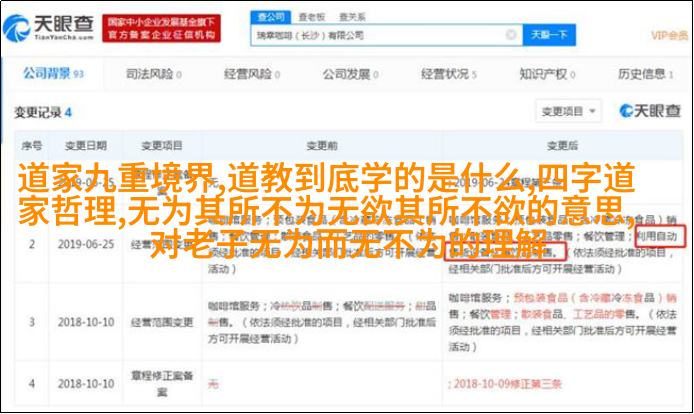Click the Tianyancha watermark logo near the dropdown
The image size is (694, 414).
(x=650, y=111)
